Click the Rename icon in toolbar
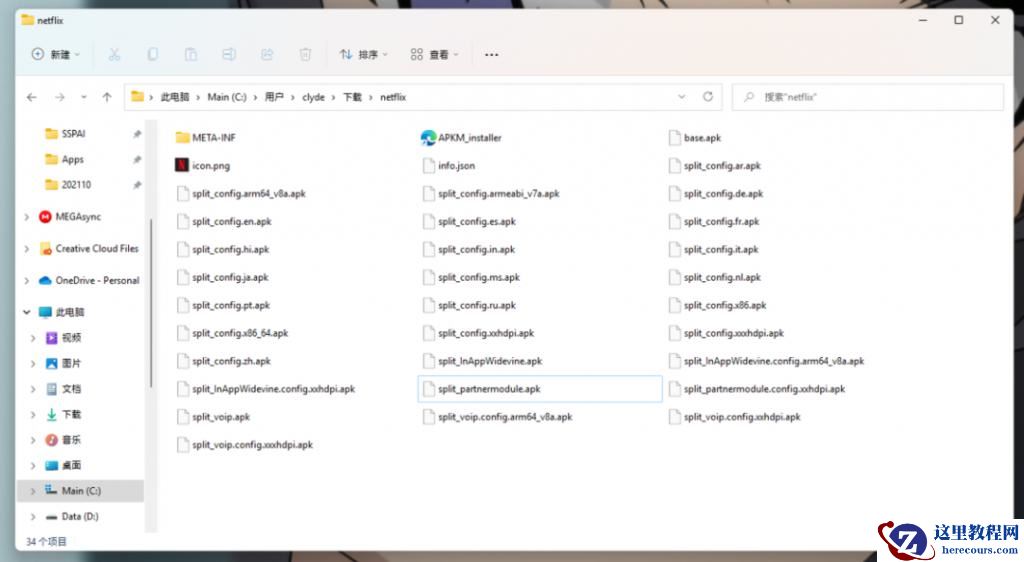Image resolution: width=1024 pixels, height=562 pixels. tap(229, 55)
